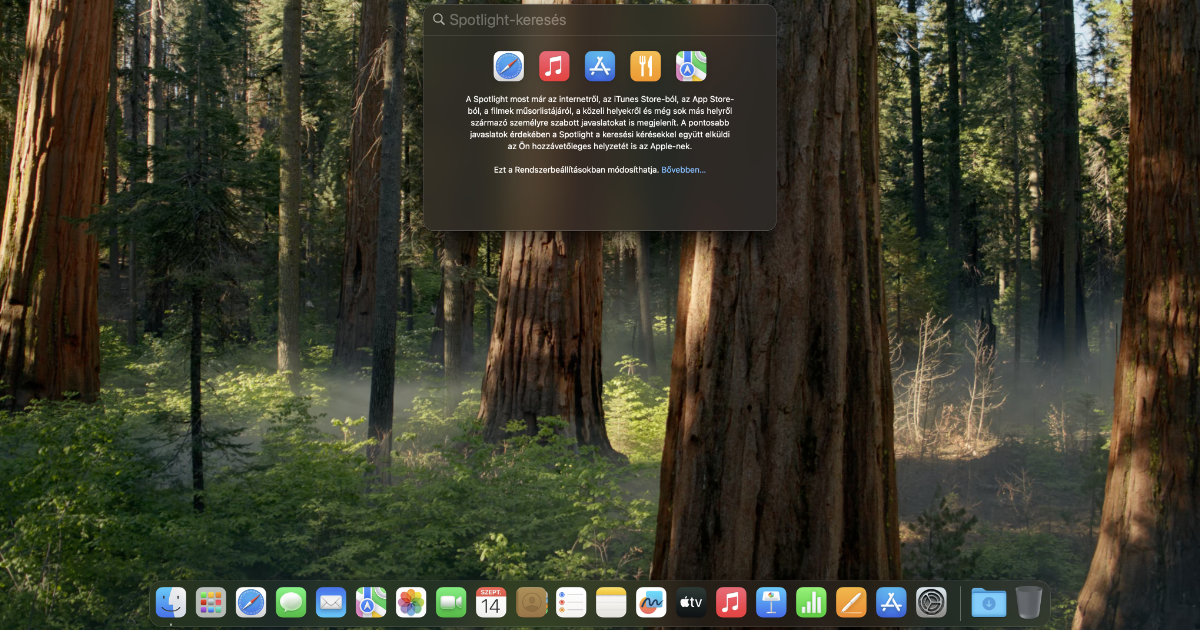Open System Settings from the Dock

click(931, 602)
